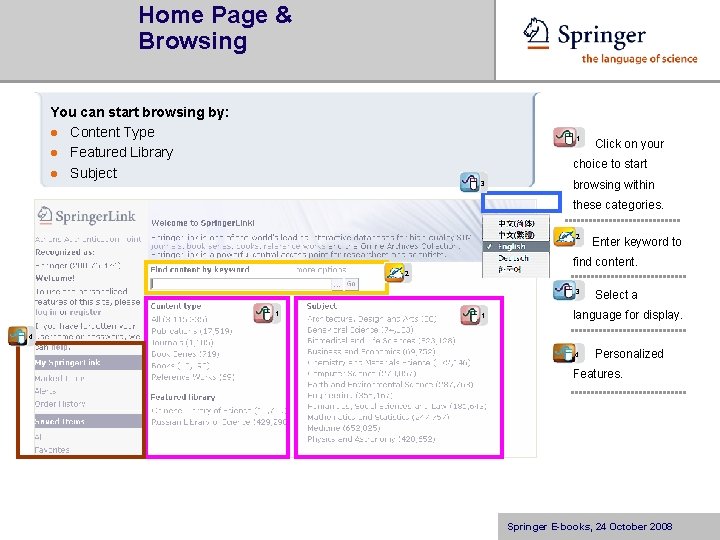Viewport: 720px width, 540px height.
Task: Click the log in link
Action: click(44, 312)
